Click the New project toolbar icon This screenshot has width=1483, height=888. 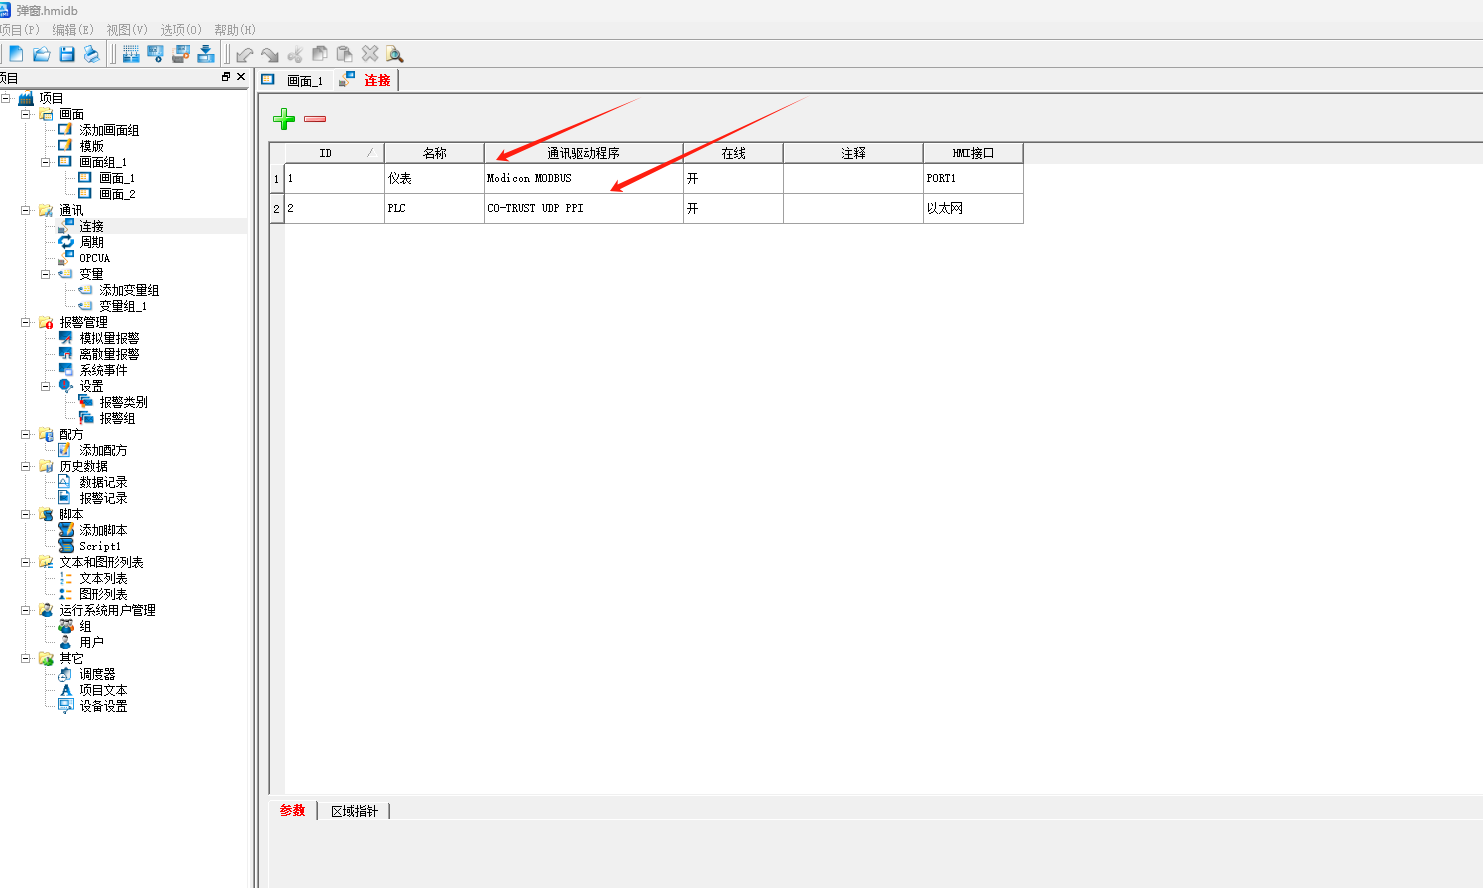pos(16,54)
